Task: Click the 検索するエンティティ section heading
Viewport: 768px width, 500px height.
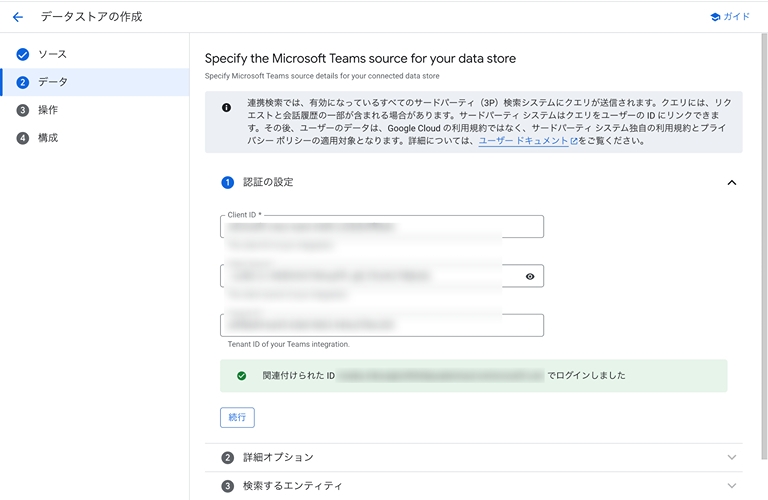Action: 292,486
